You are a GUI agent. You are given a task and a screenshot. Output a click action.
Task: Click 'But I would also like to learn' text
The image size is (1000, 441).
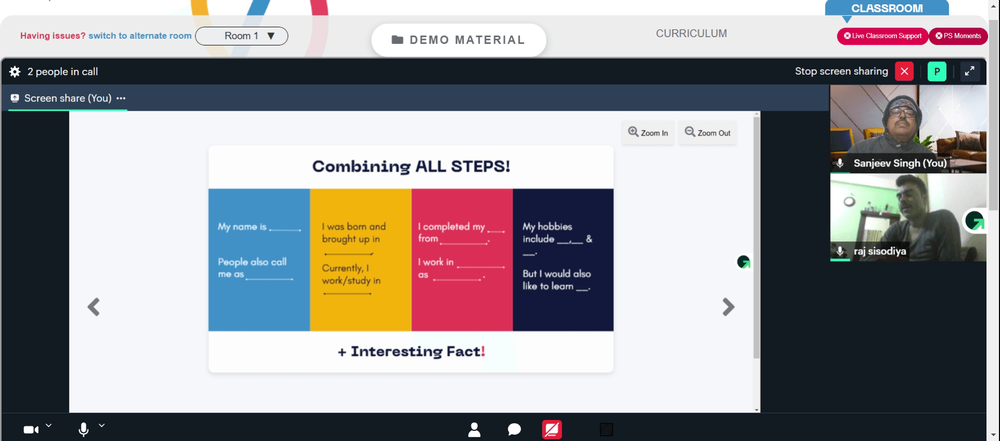tap(557, 280)
